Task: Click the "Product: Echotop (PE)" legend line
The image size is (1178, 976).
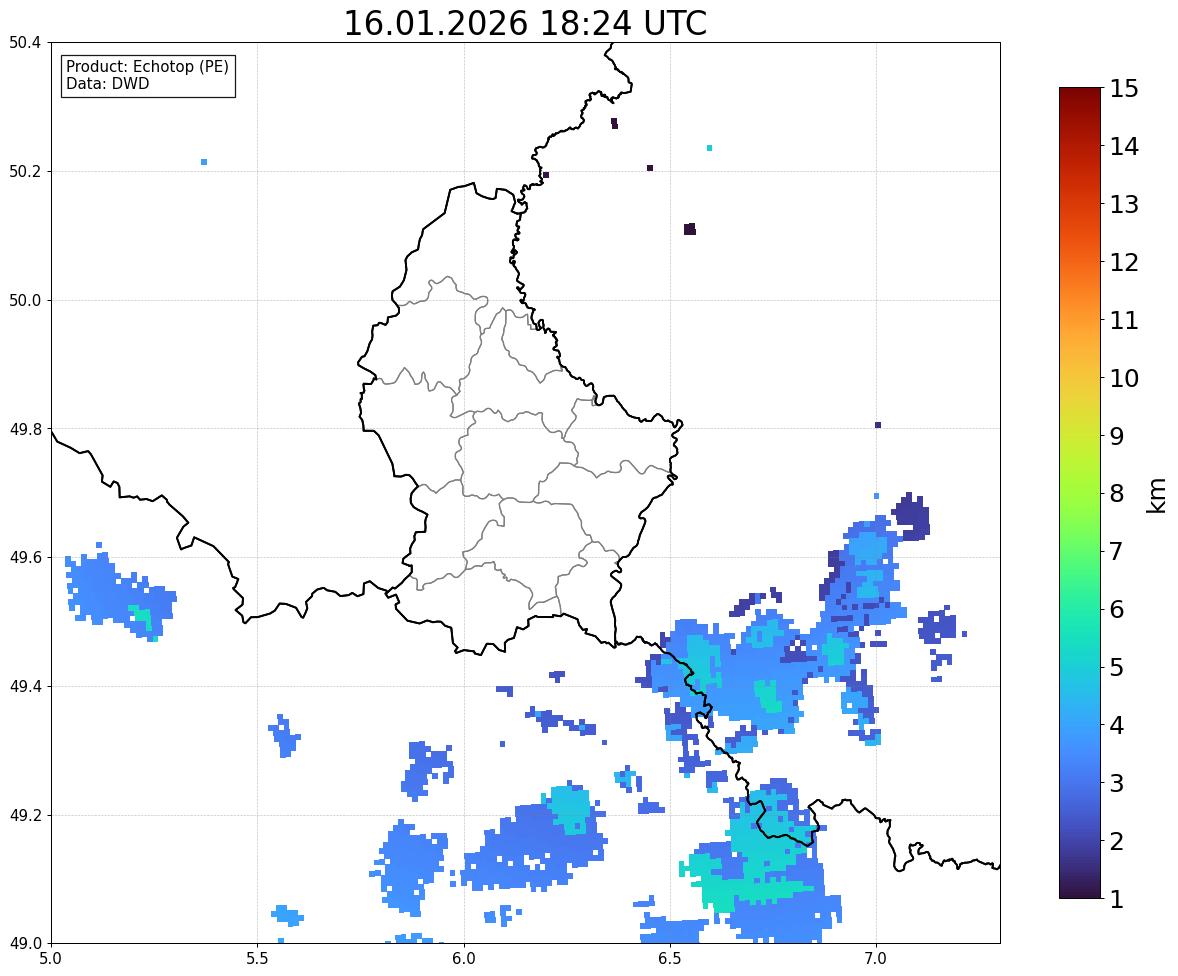Action: point(147,67)
